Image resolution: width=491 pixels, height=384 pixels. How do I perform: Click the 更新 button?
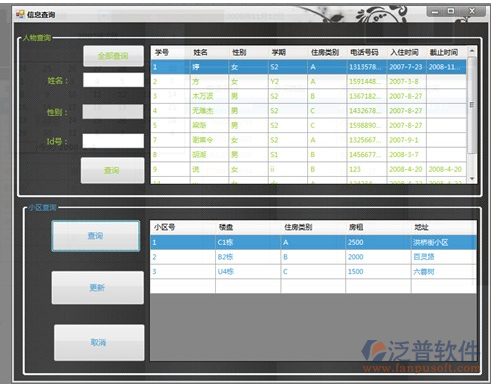[x=98, y=287]
